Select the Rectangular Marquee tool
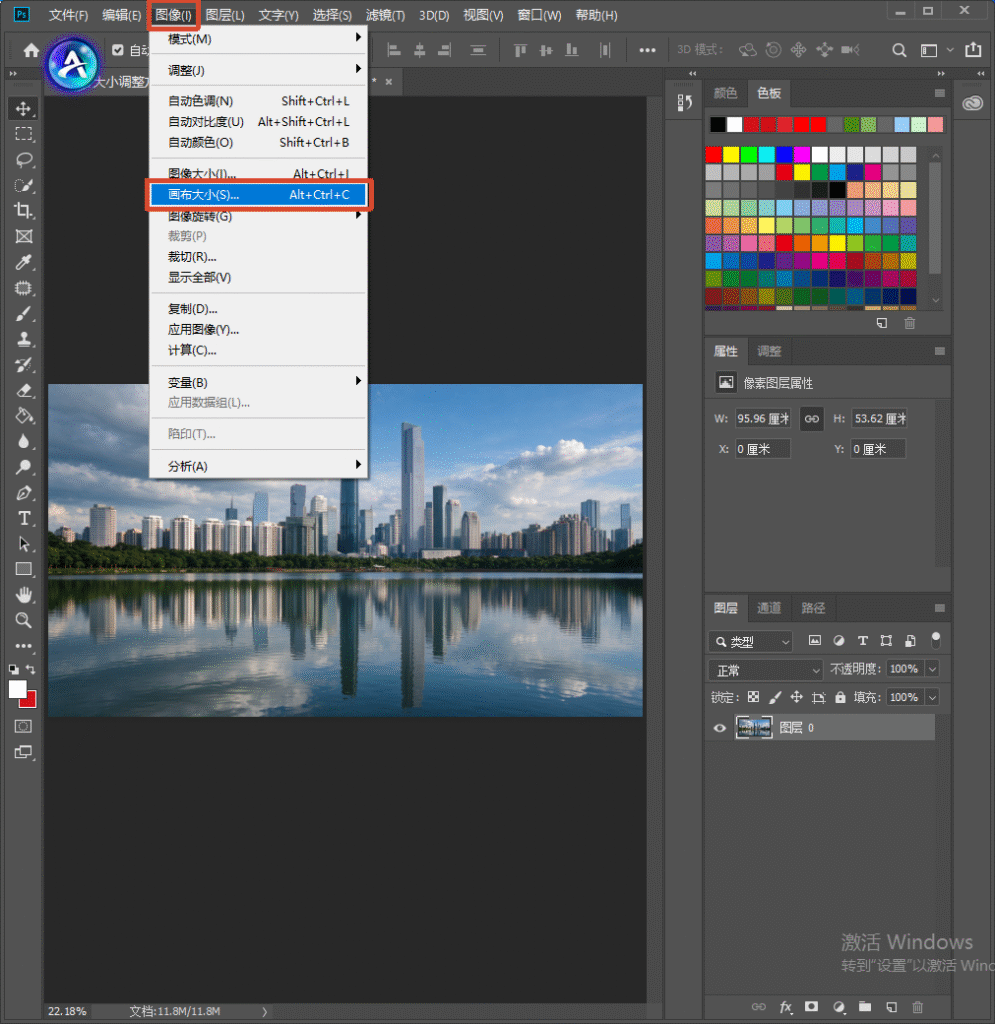The image size is (995, 1024). pos(24,134)
